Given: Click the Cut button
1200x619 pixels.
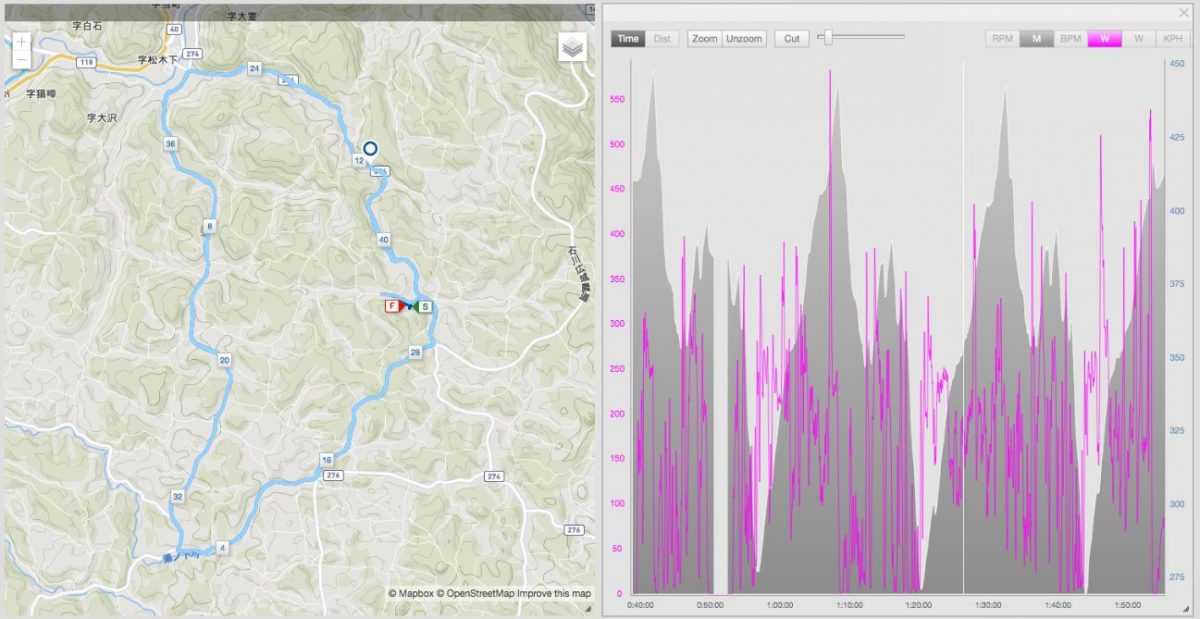Looking at the screenshot, I should pos(791,39).
